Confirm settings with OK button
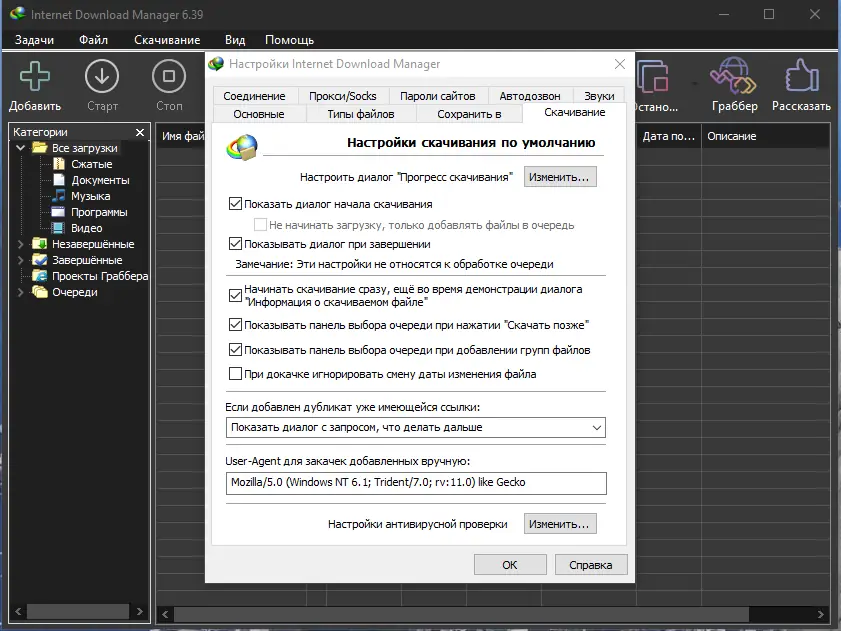 pyautogui.click(x=510, y=564)
